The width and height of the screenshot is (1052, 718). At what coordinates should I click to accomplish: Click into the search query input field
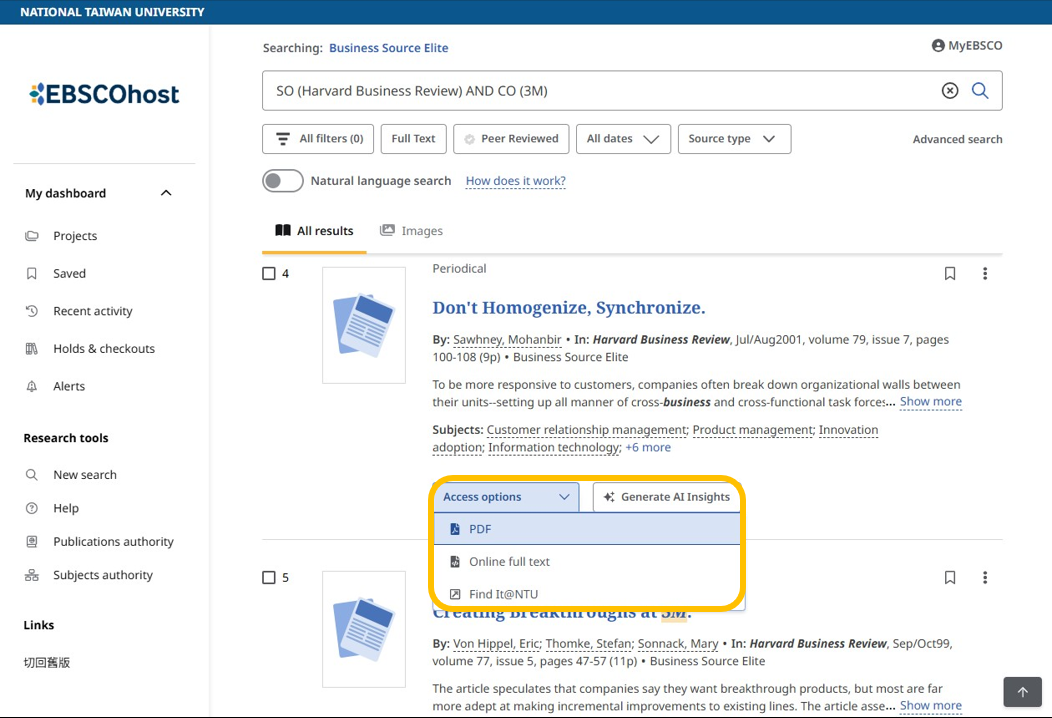click(x=600, y=91)
